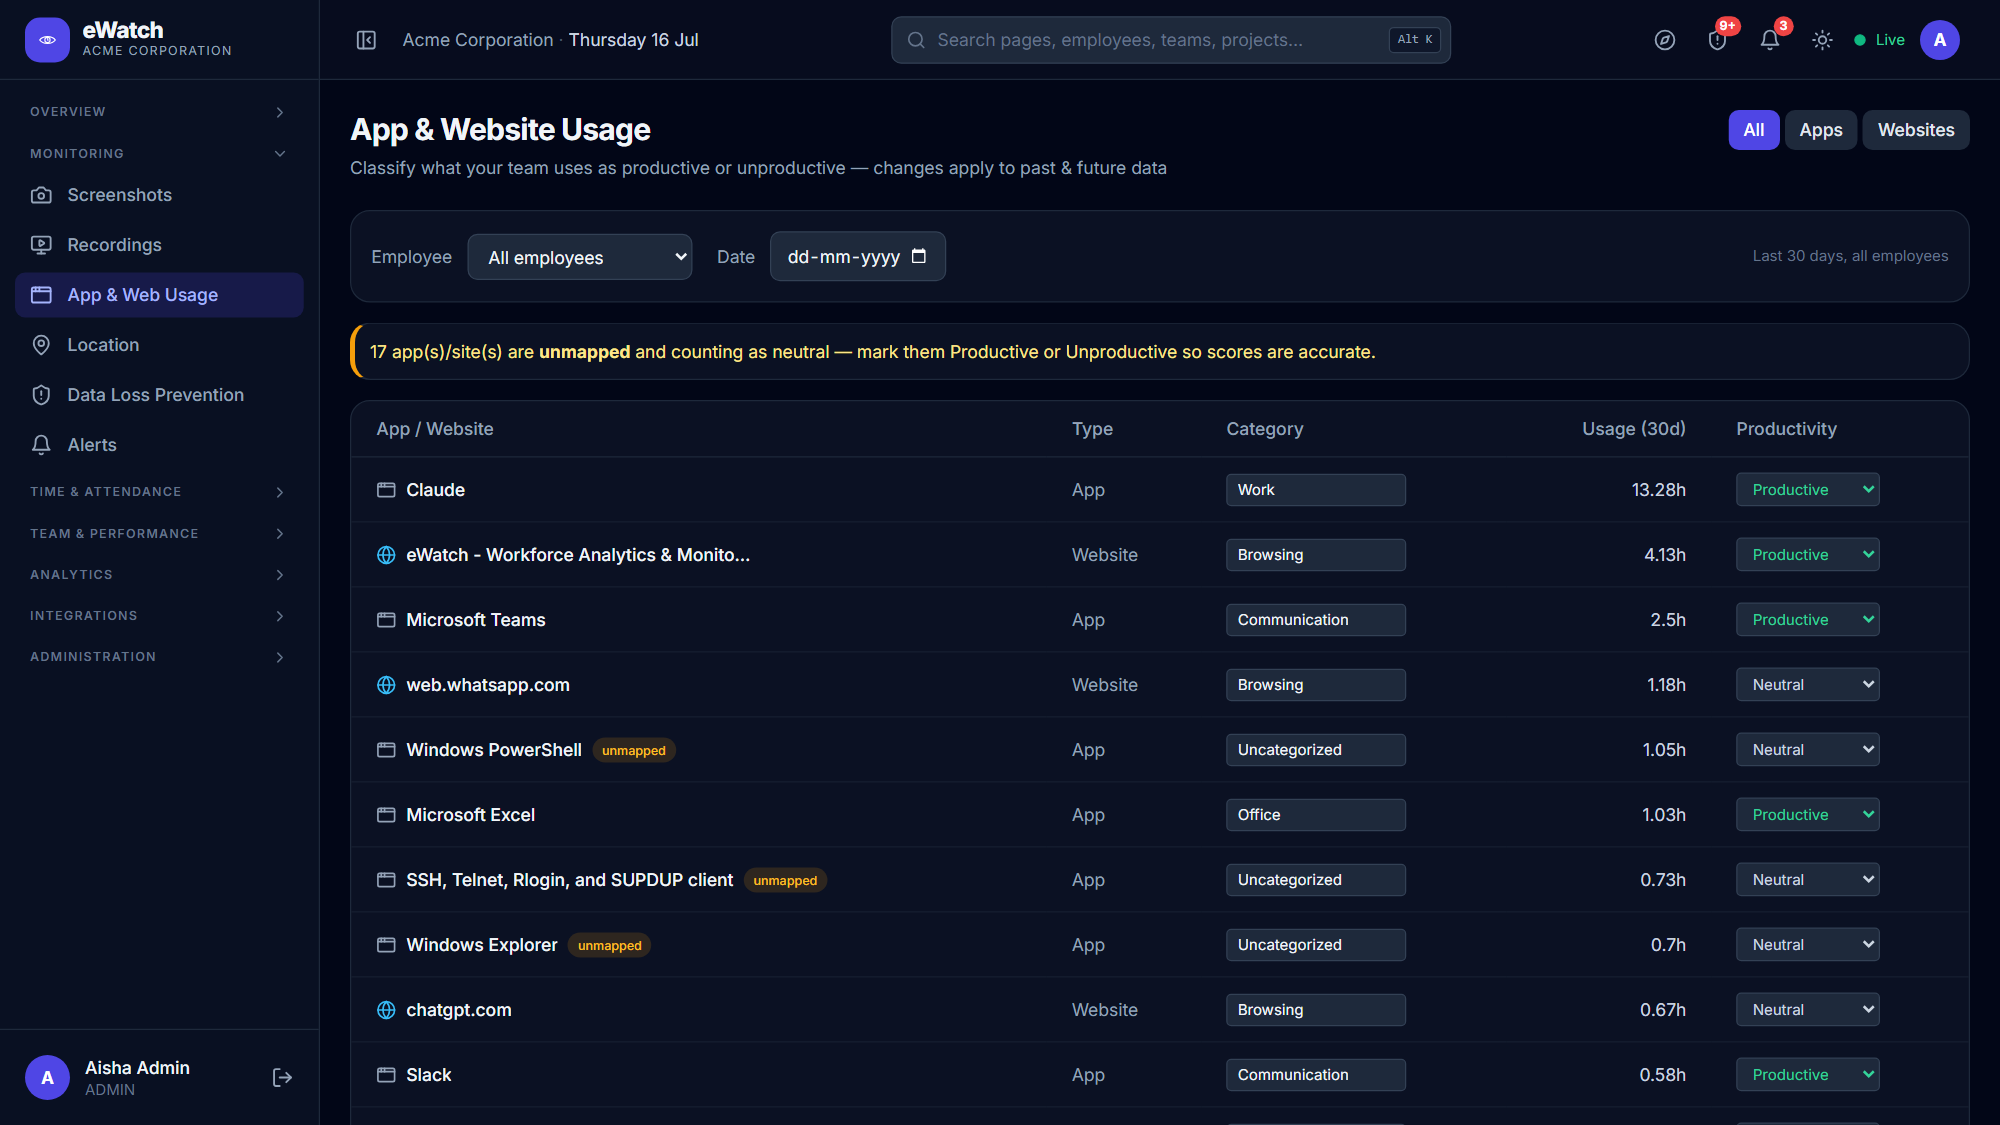Click the Location pin icon
Screen dimensions: 2000x1125
click(41, 345)
